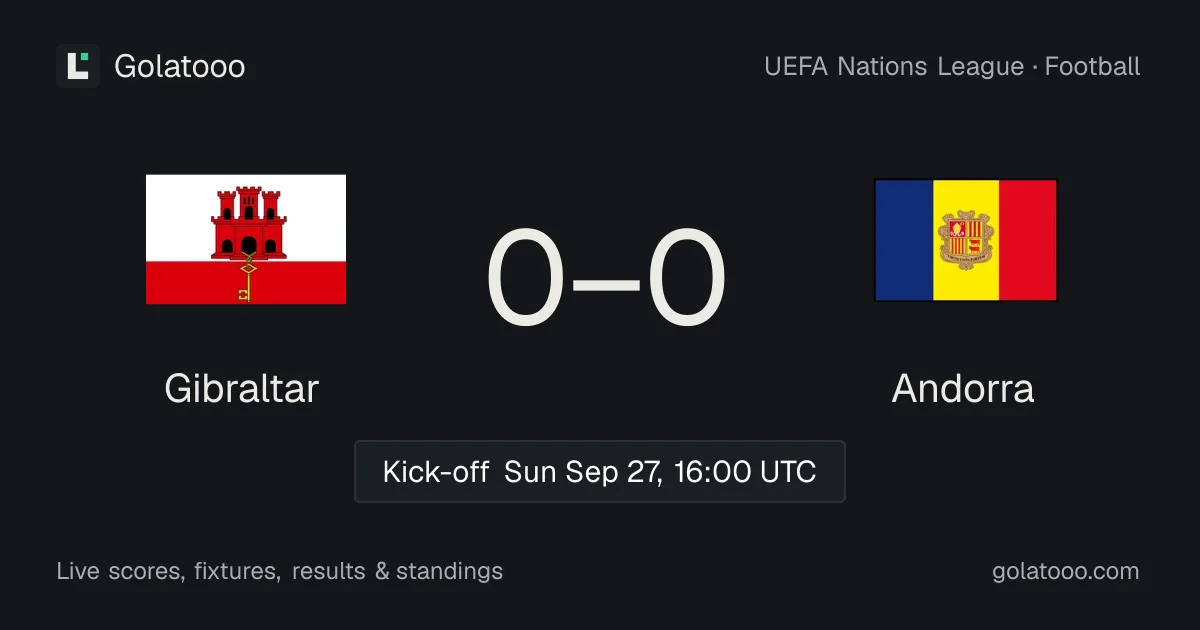Open the Golatooo brand name
Viewport: 1200px width, 630px height.
click(180, 67)
